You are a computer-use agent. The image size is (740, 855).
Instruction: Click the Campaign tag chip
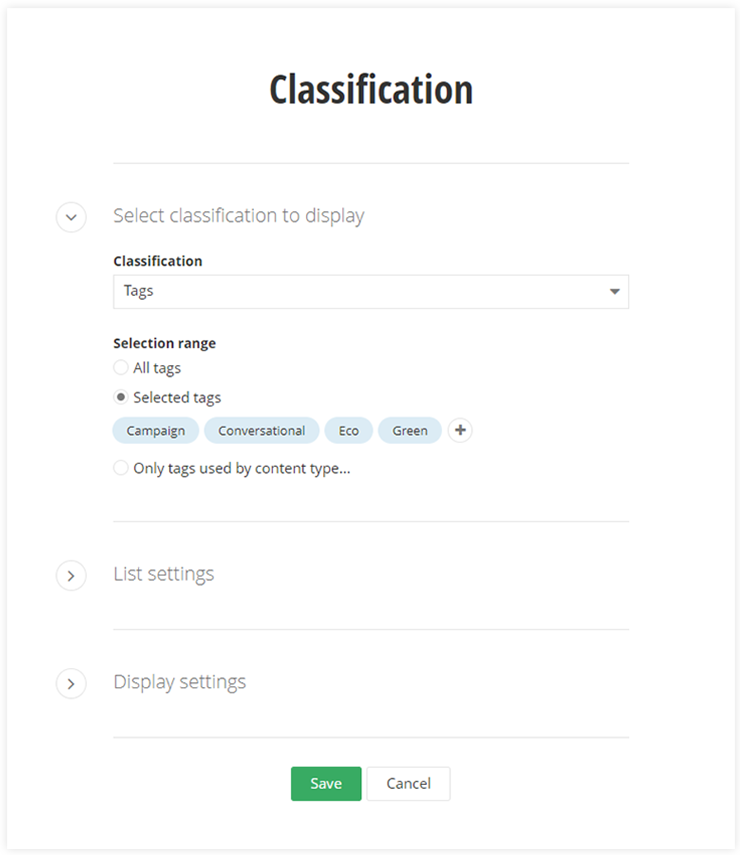(156, 431)
